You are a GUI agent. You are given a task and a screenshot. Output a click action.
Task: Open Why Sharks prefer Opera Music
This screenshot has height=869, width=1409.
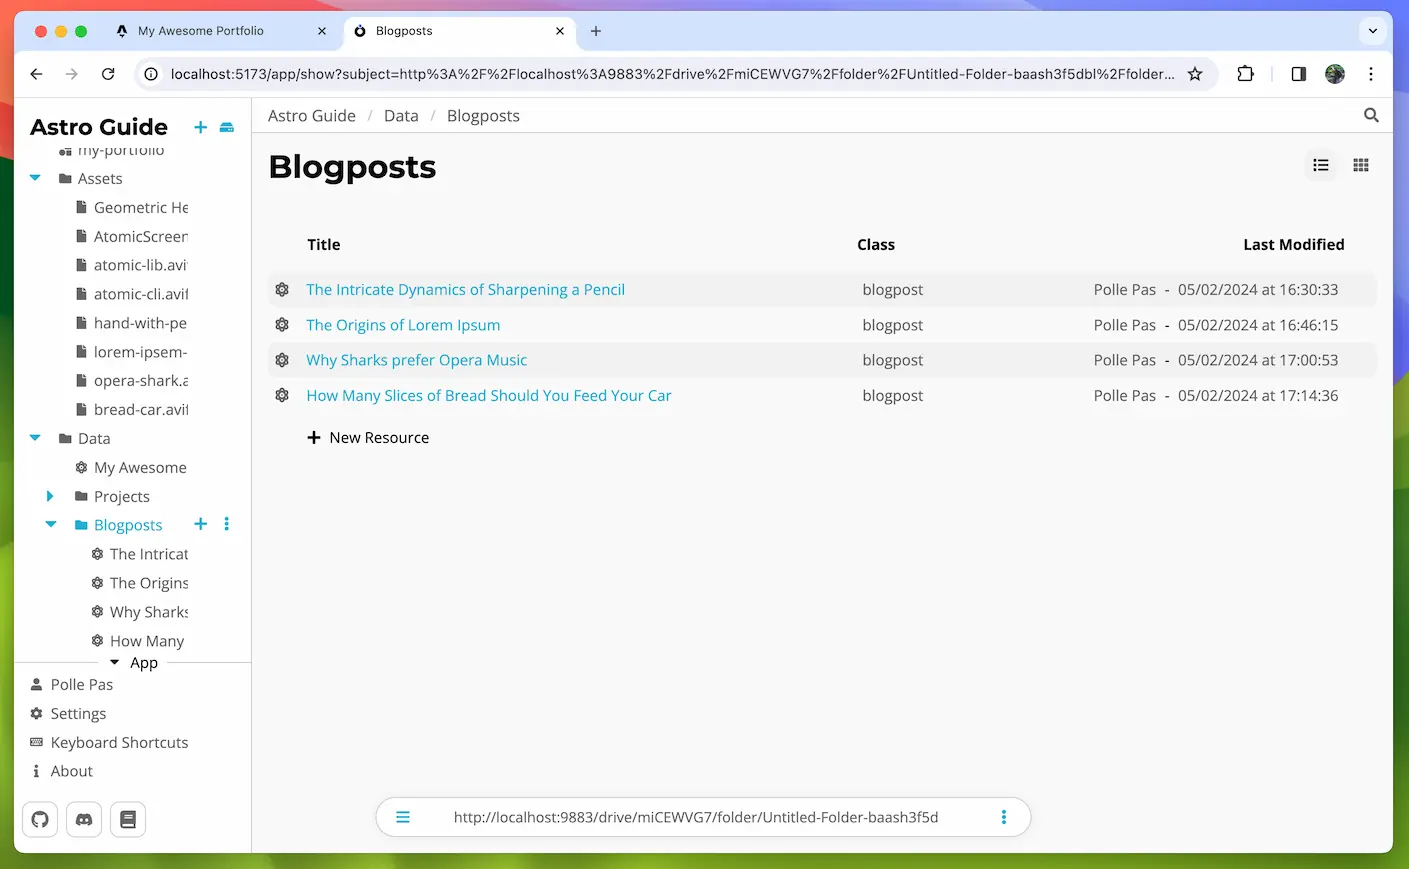click(417, 360)
